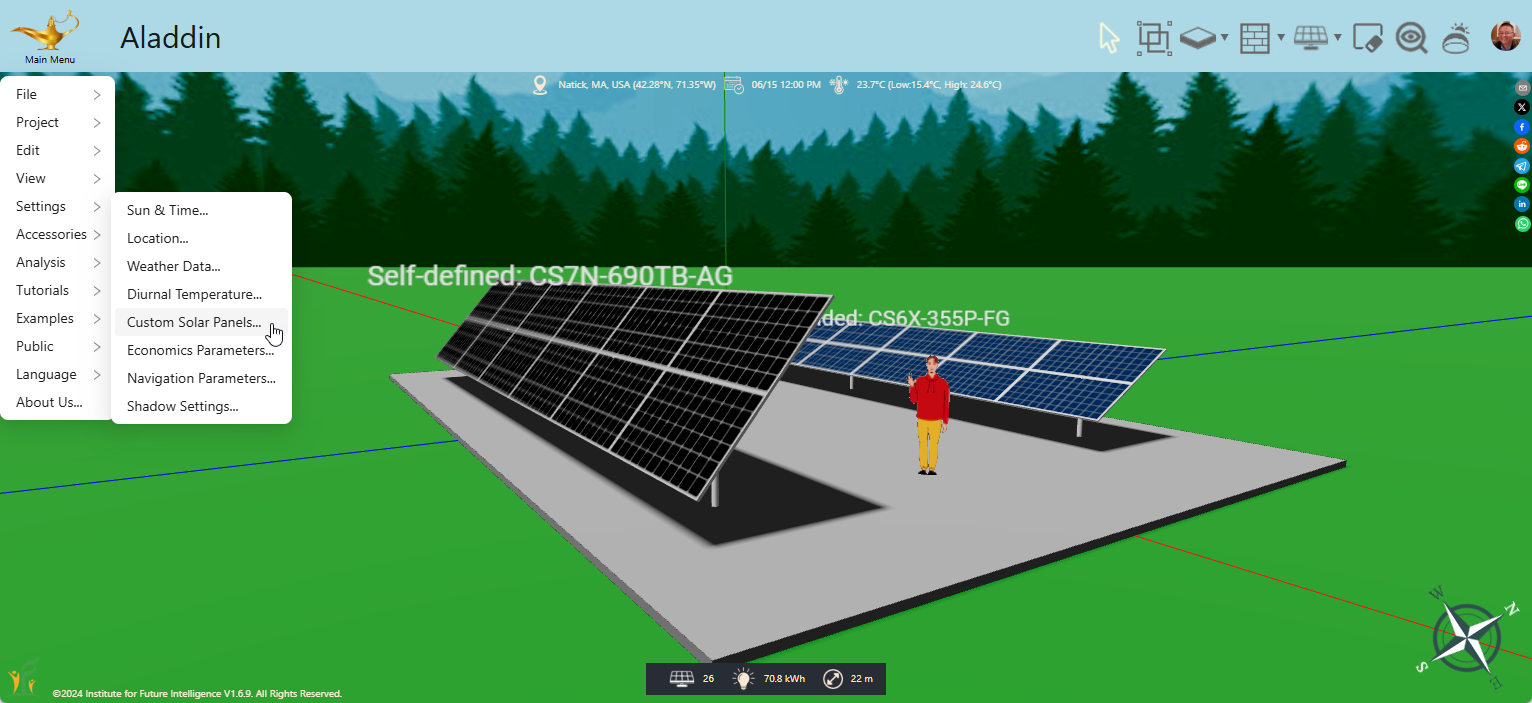
Task: Open Location... settings
Action: (201, 239)
